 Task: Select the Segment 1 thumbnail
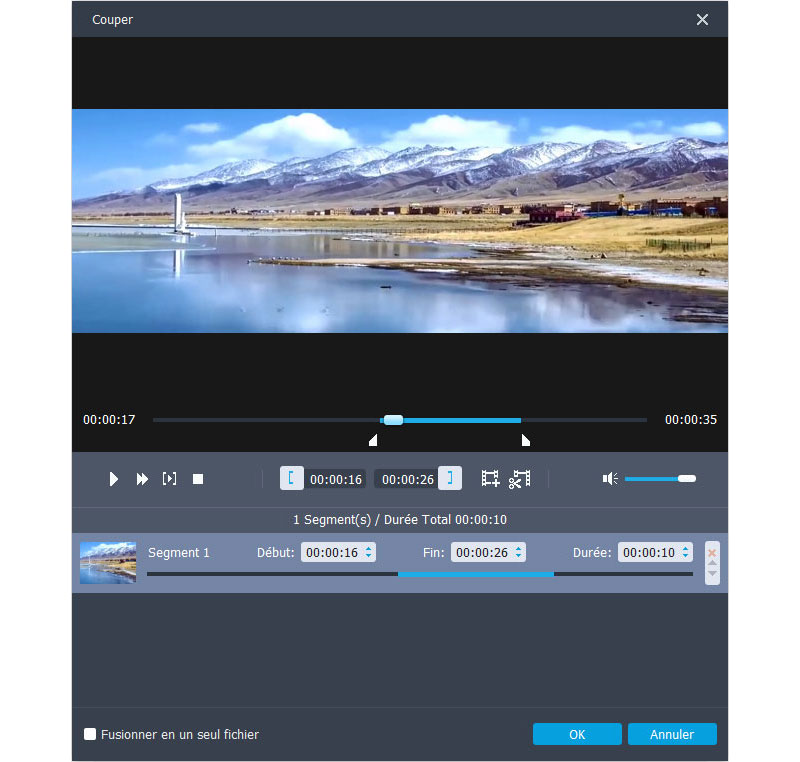[x=107, y=562]
